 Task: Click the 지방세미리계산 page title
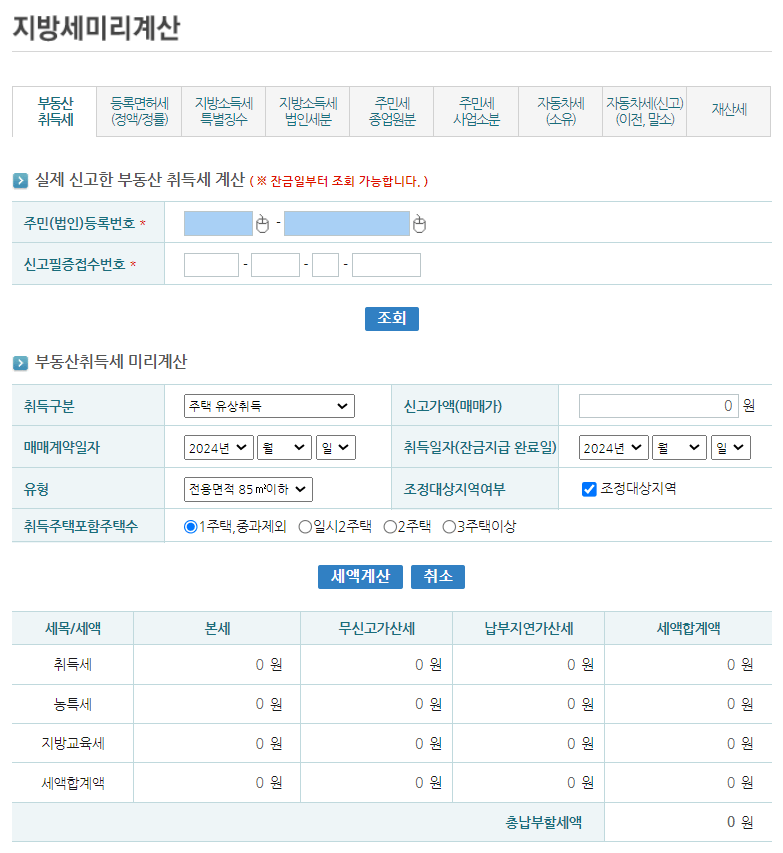pos(96,28)
